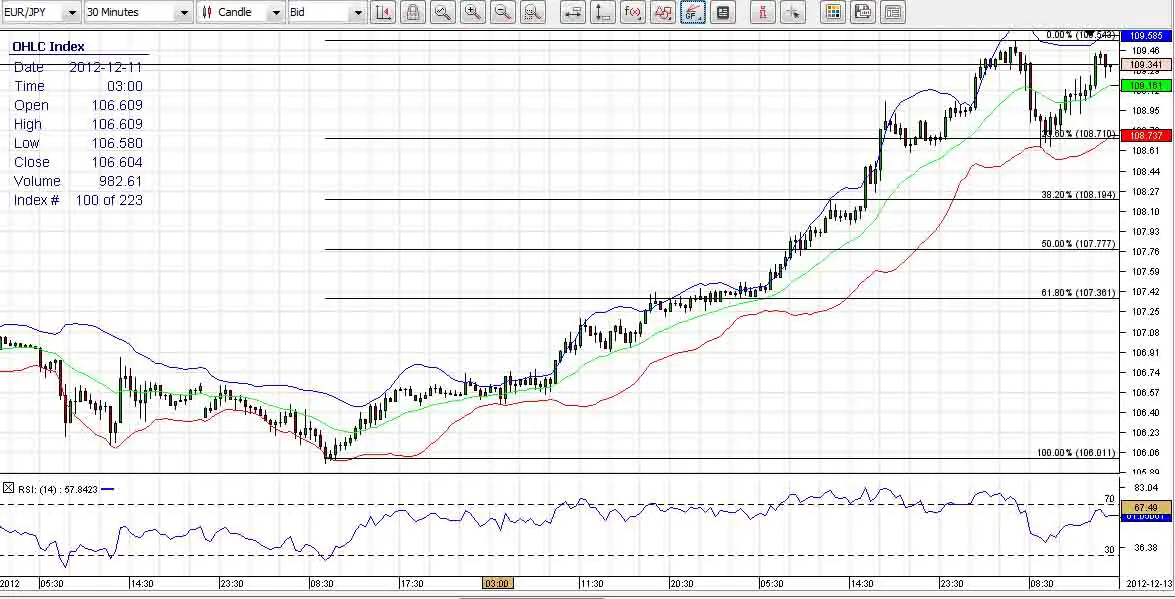Click the blue RSI line color swatch

108,490
